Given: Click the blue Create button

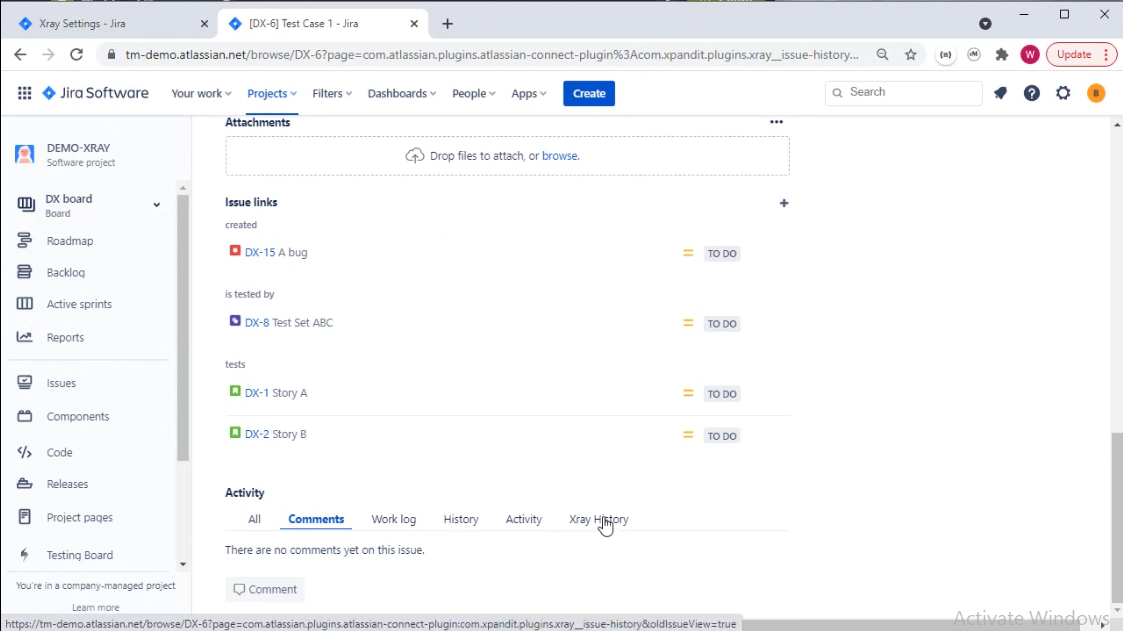Looking at the screenshot, I should coord(588,93).
